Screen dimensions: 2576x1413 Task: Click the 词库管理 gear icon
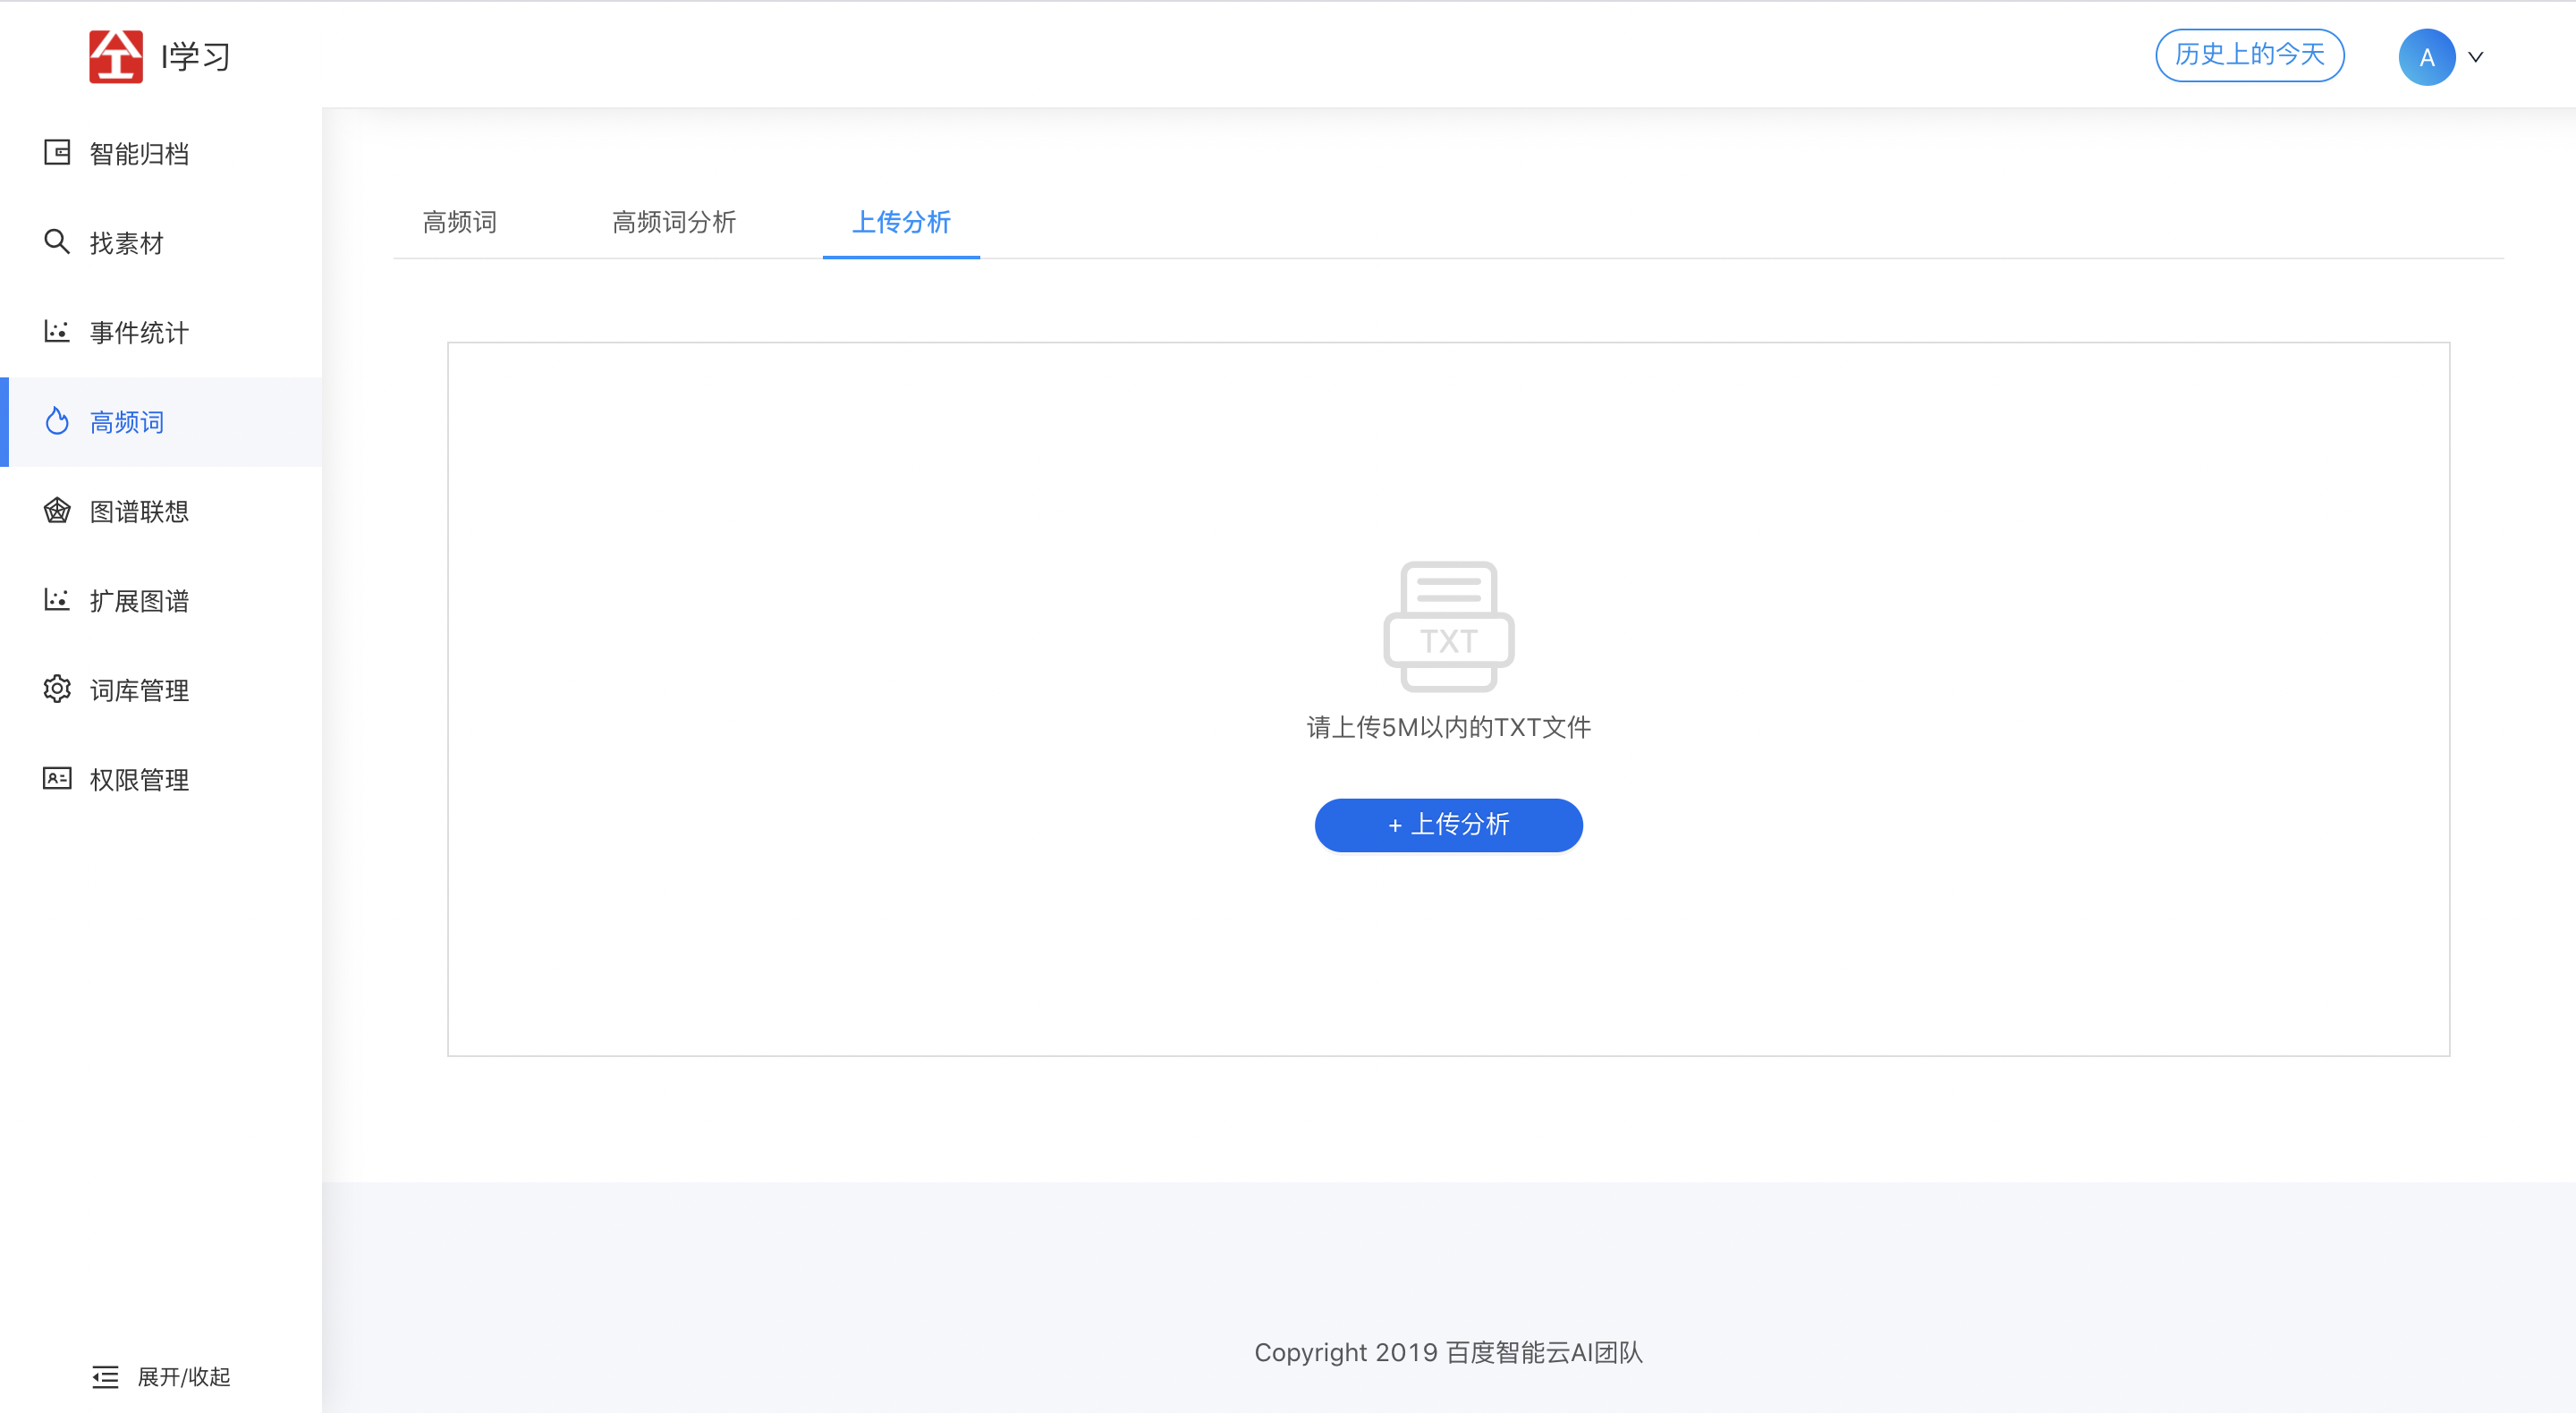tap(57, 689)
